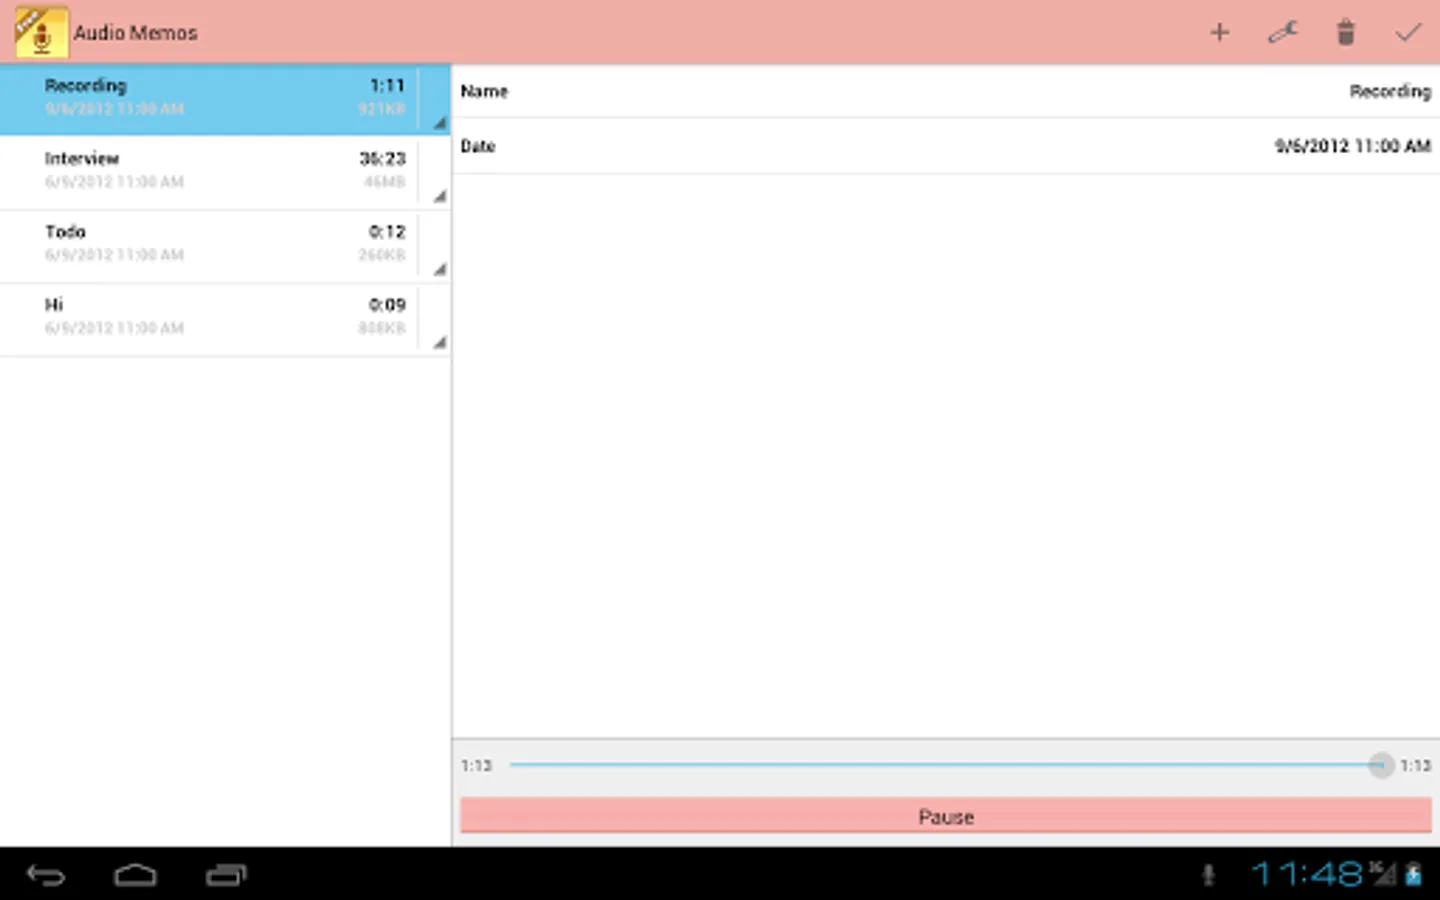The width and height of the screenshot is (1440, 900).
Task: Tap the Android home button
Action: (x=135, y=875)
